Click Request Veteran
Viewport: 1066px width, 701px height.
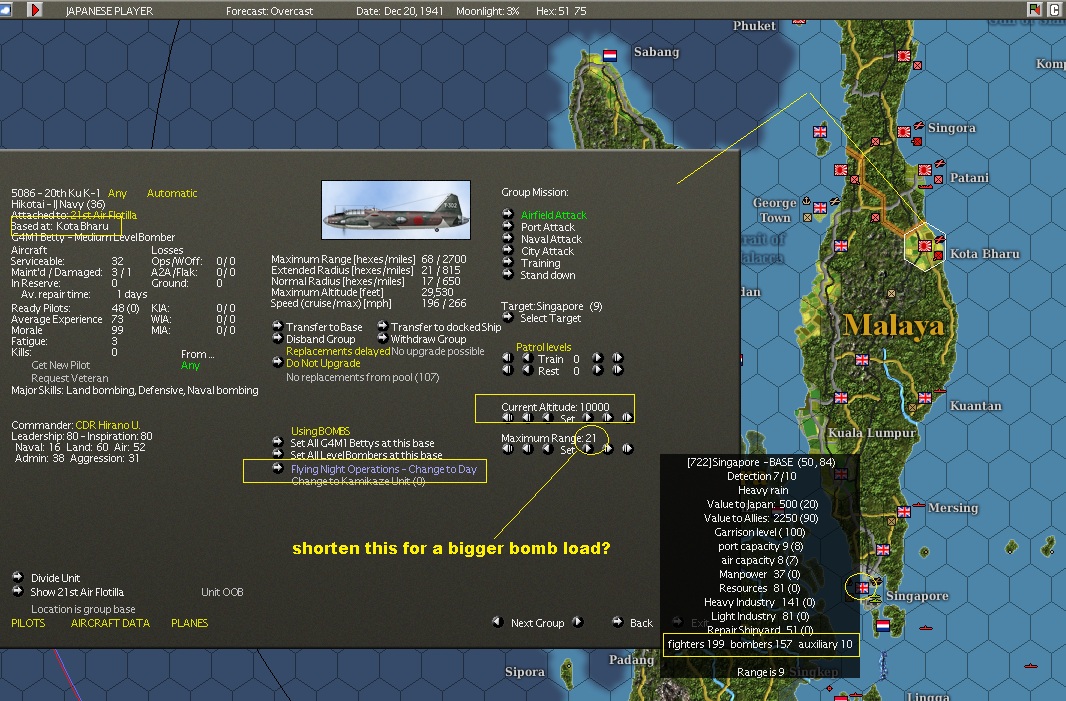click(69, 378)
